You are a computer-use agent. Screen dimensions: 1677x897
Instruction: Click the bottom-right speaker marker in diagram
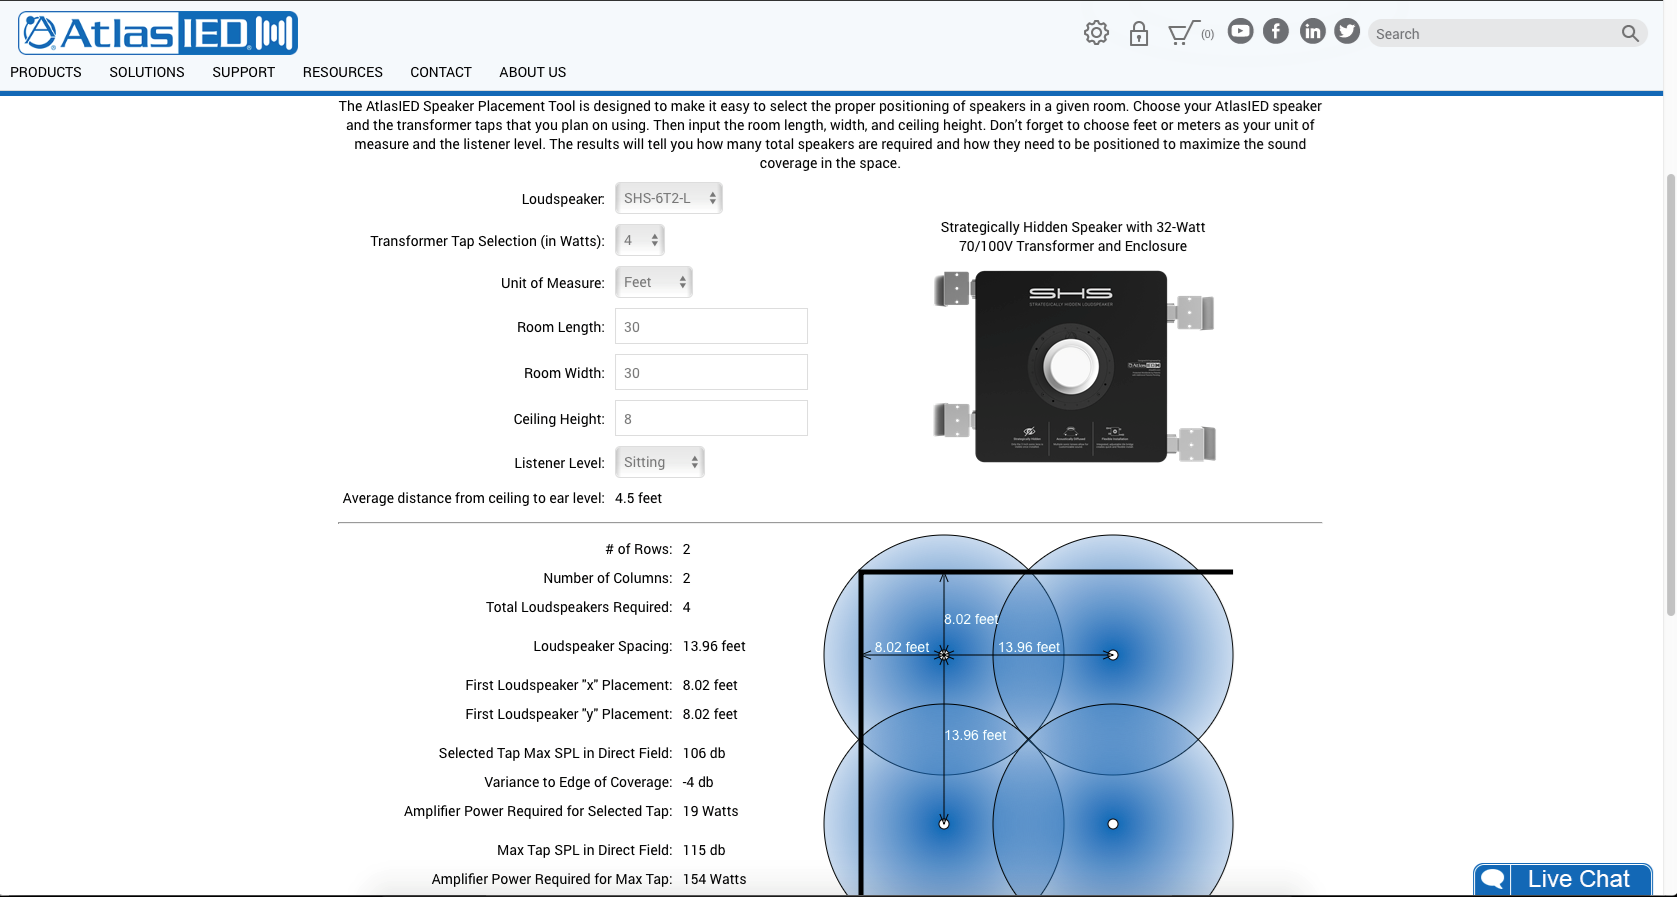(x=1113, y=824)
